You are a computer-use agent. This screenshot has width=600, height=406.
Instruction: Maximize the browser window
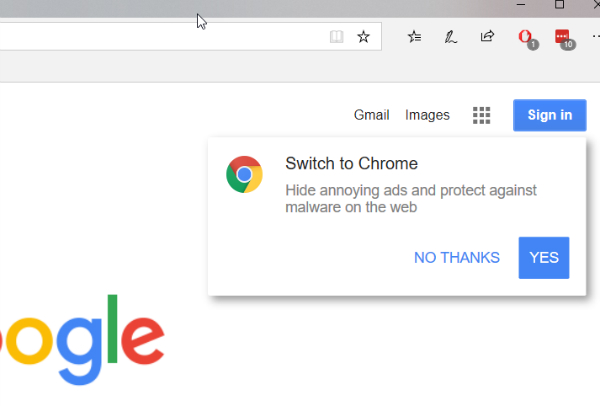[x=559, y=4]
